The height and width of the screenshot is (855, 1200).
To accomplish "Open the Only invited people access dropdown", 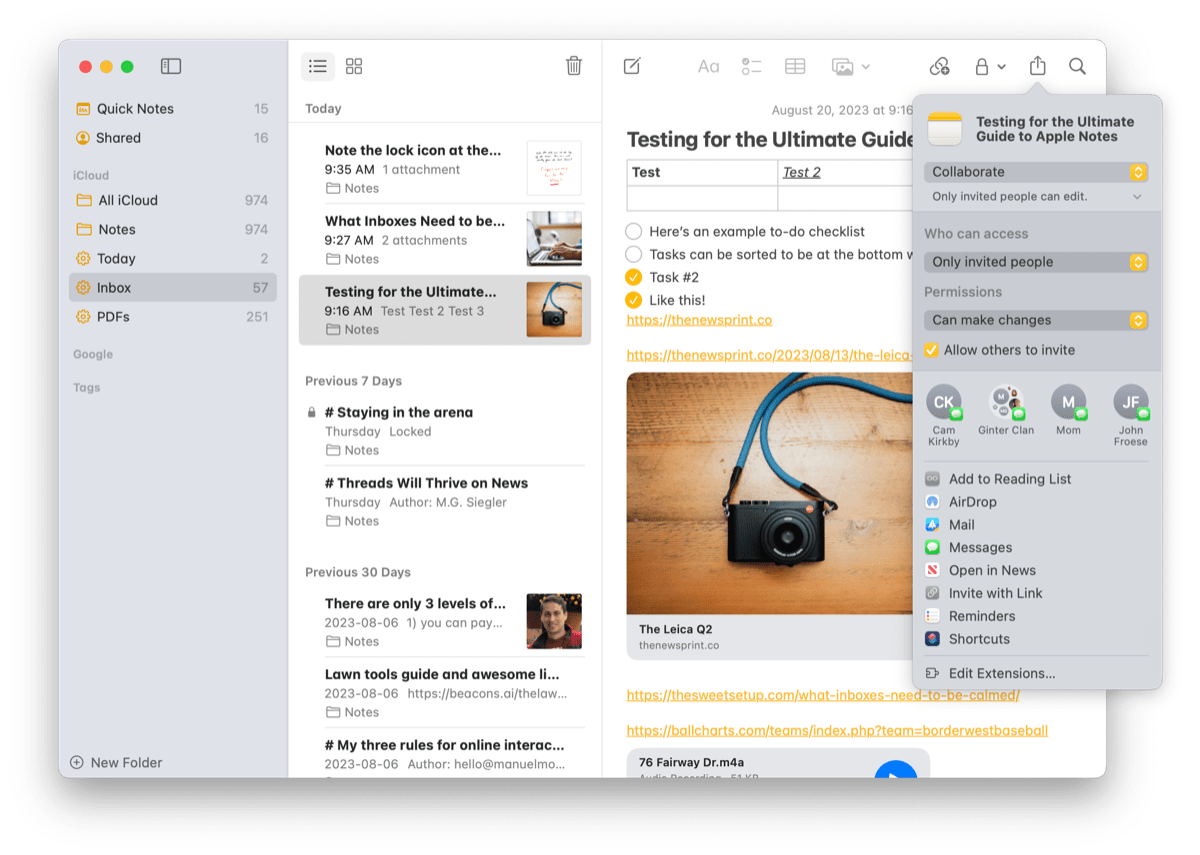I will coord(1036,261).
